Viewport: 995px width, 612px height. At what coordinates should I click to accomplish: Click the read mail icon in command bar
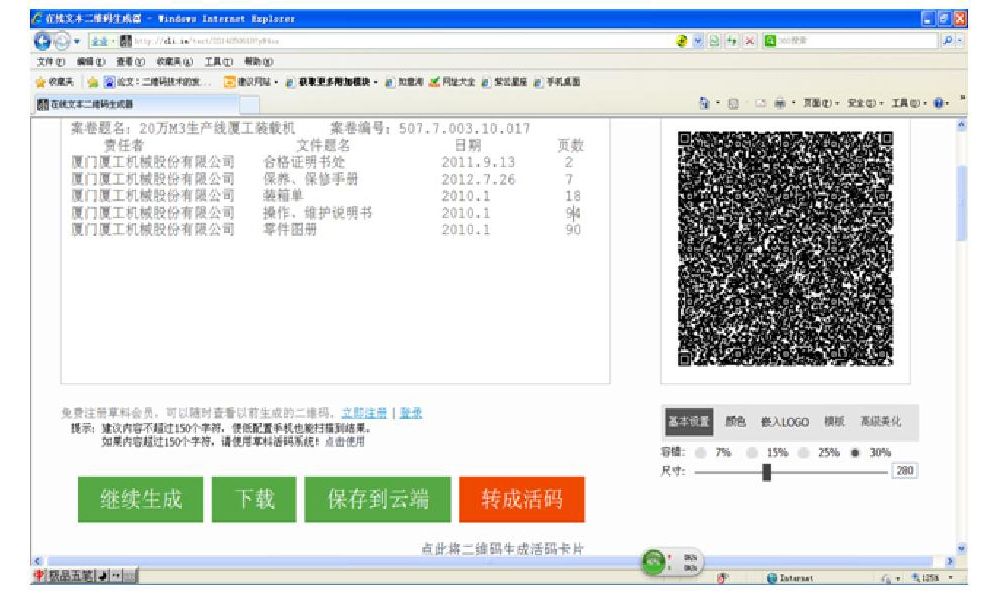click(x=760, y=103)
